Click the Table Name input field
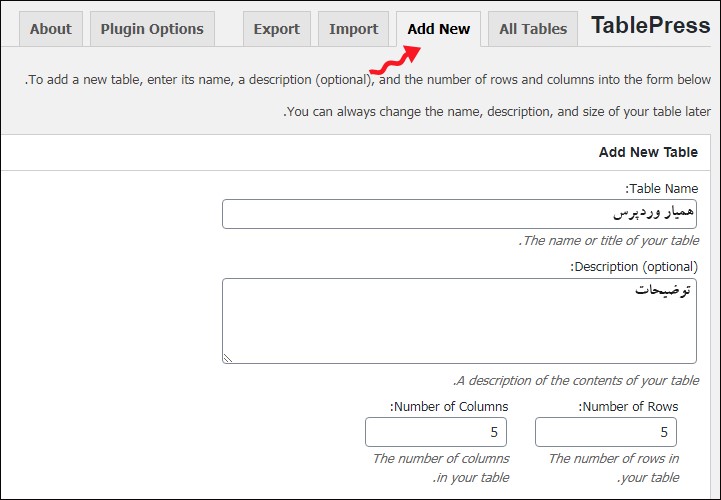This screenshot has height=500, width=721. [x=459, y=214]
